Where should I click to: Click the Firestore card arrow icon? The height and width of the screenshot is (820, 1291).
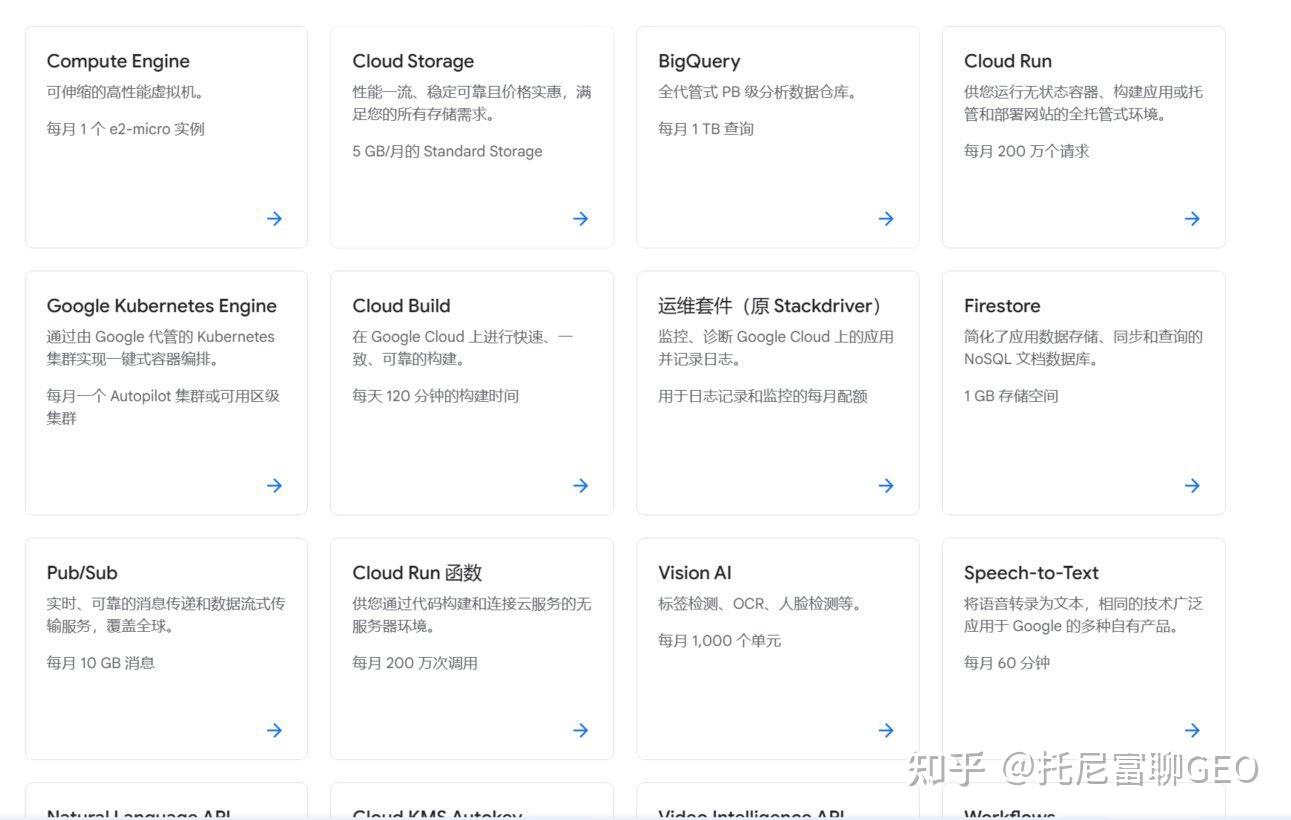[x=1192, y=485]
